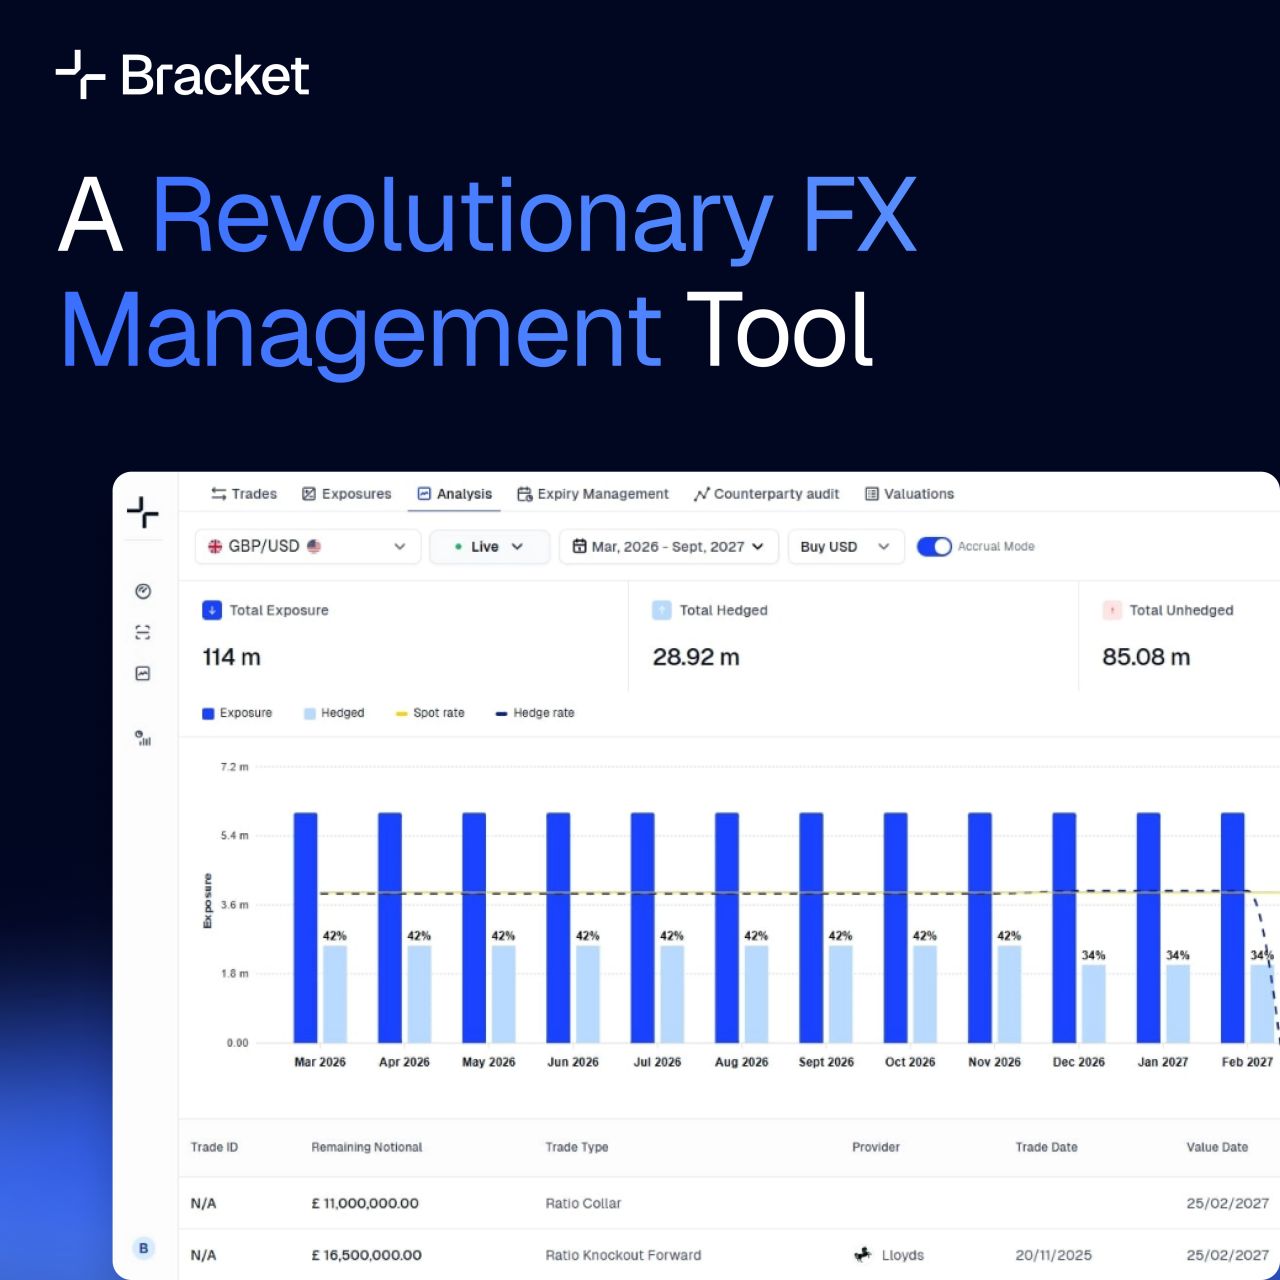Image resolution: width=1280 pixels, height=1280 pixels.
Task: Select the Analysis tab
Action: click(455, 494)
